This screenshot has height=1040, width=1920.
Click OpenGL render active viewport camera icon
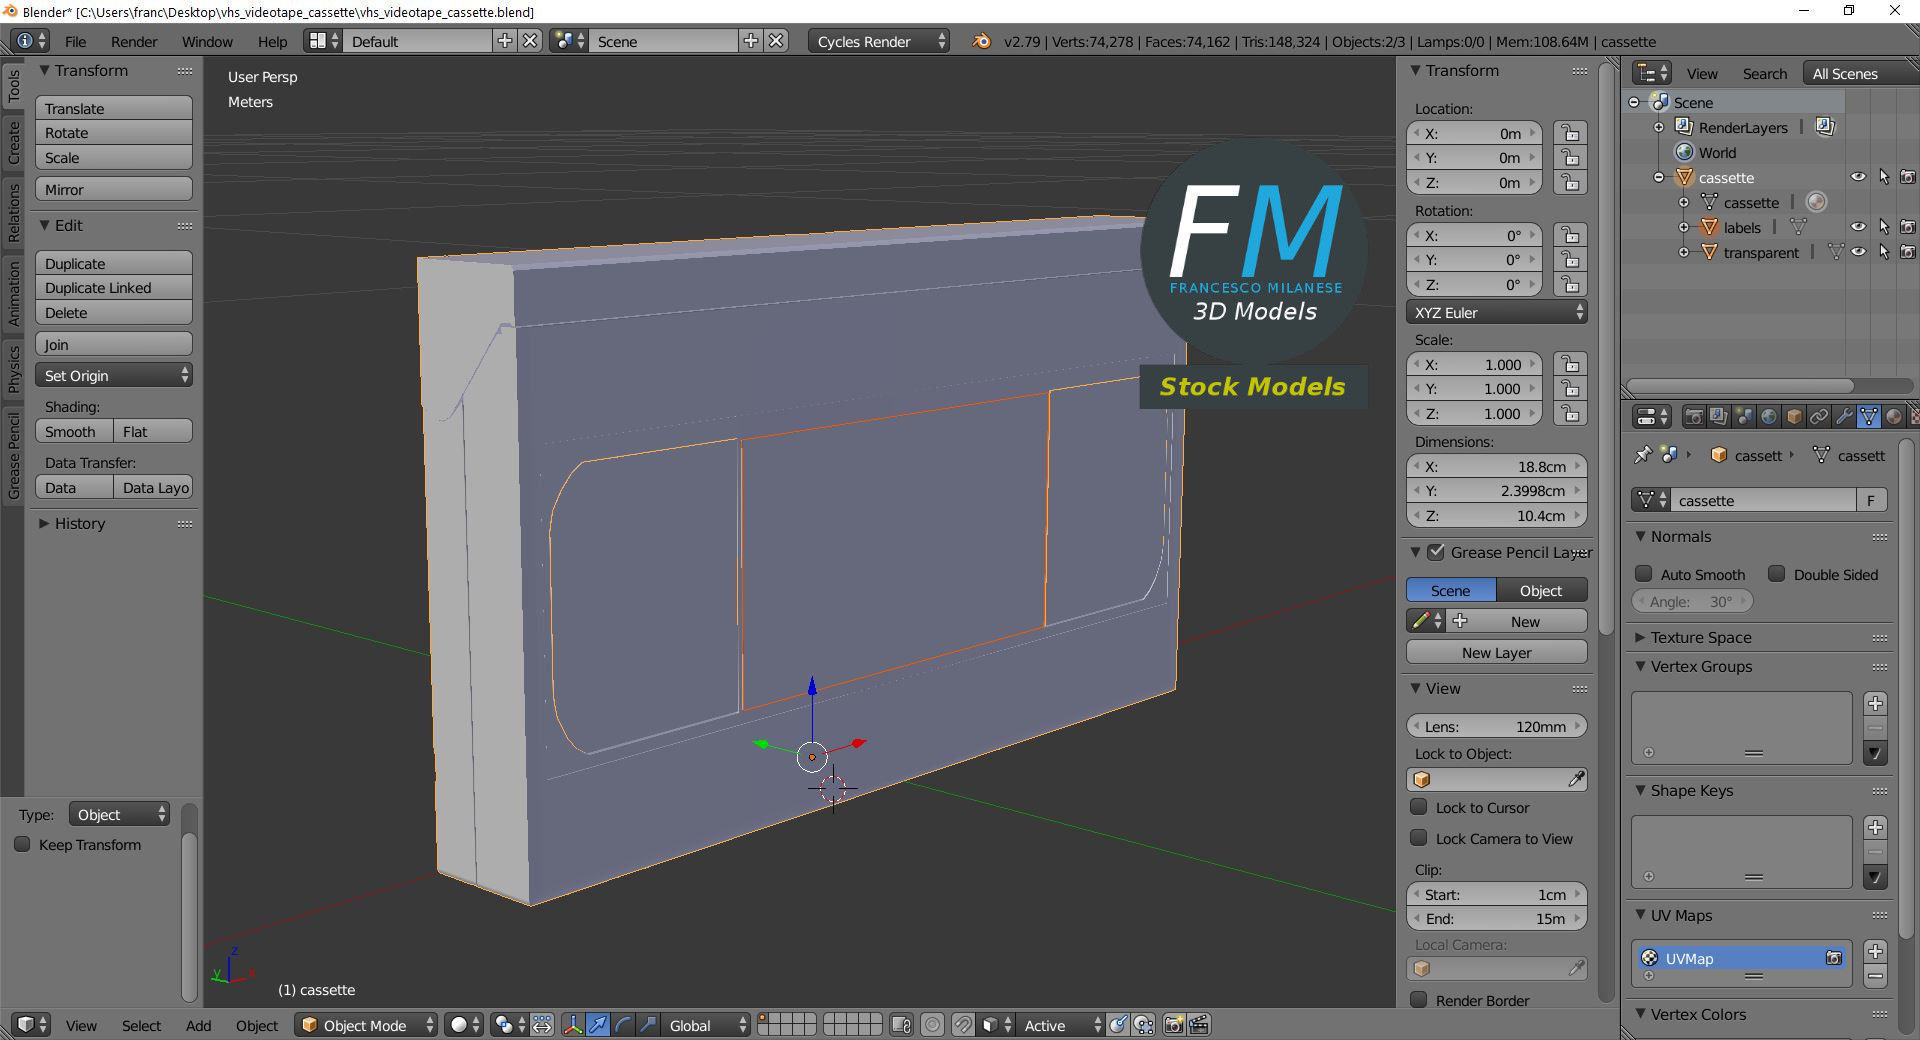tap(1174, 1025)
